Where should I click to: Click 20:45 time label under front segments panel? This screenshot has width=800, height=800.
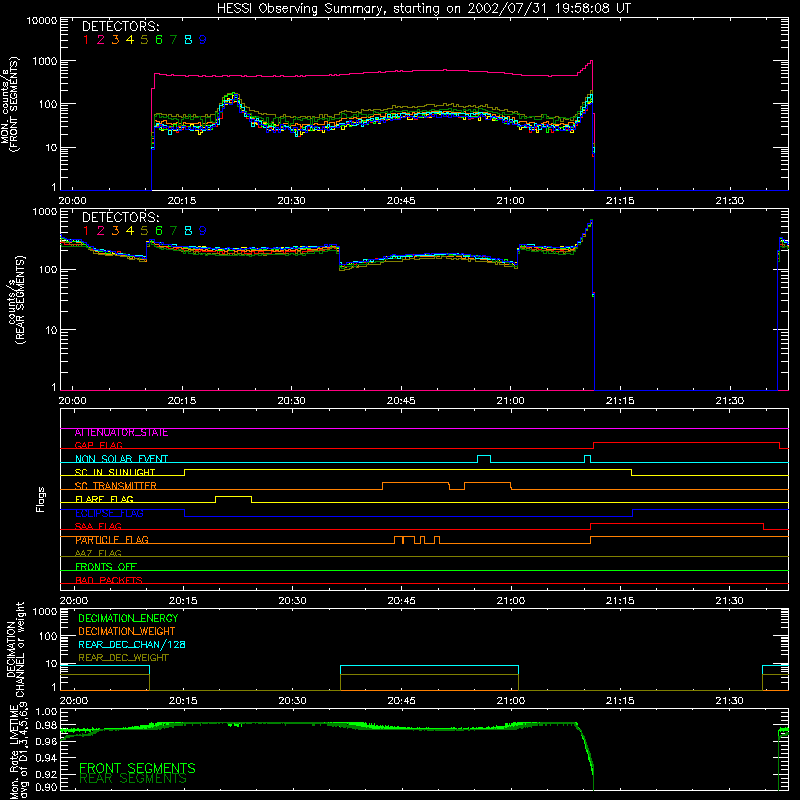point(401,201)
